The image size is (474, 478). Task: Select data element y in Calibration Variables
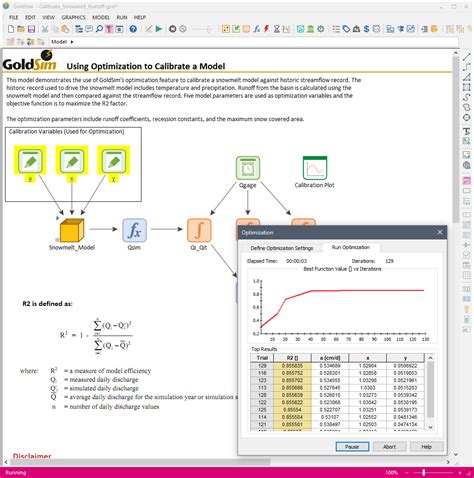[x=114, y=161]
